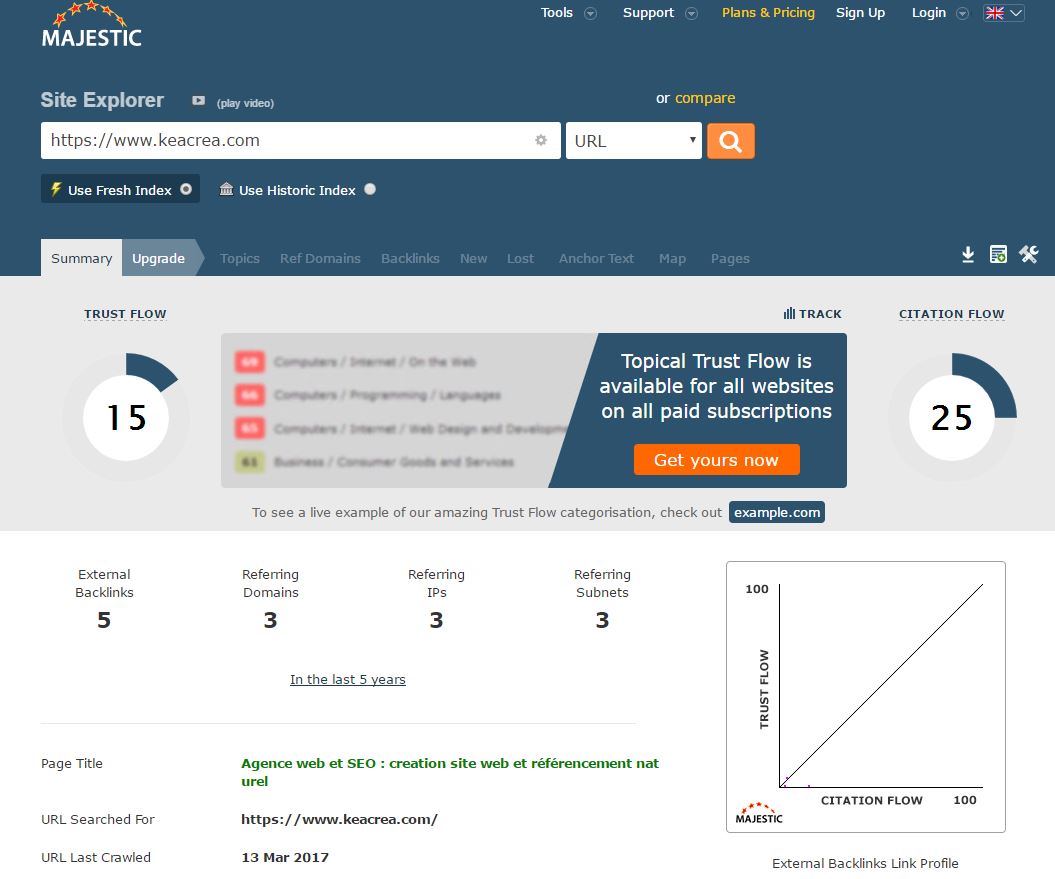Open the tools wrench icon
The width and height of the screenshot is (1055, 879).
tap(1028, 254)
